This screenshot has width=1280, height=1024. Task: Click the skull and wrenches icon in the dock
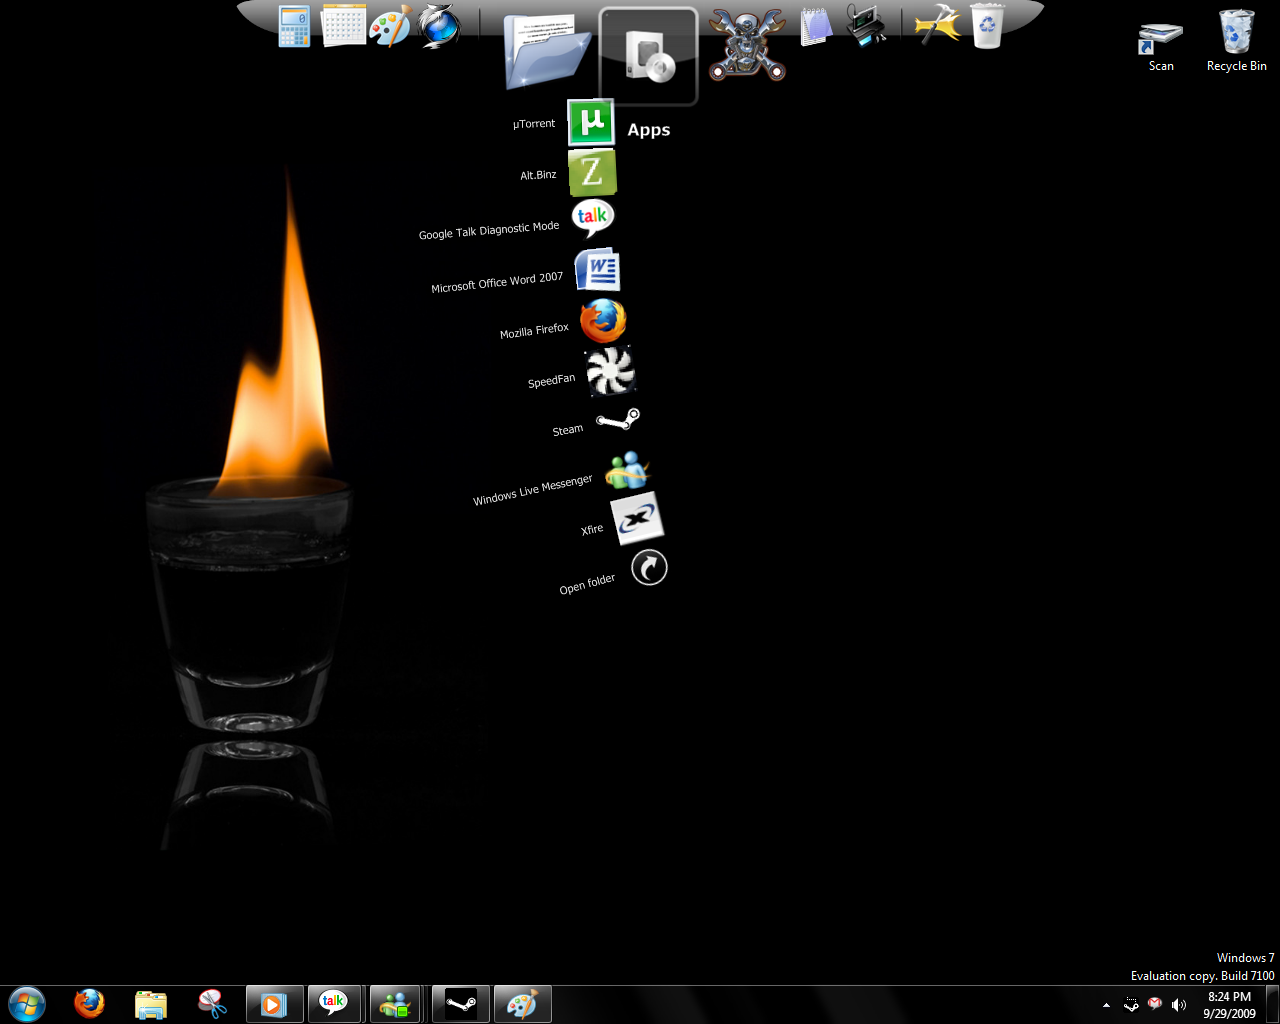(x=747, y=45)
